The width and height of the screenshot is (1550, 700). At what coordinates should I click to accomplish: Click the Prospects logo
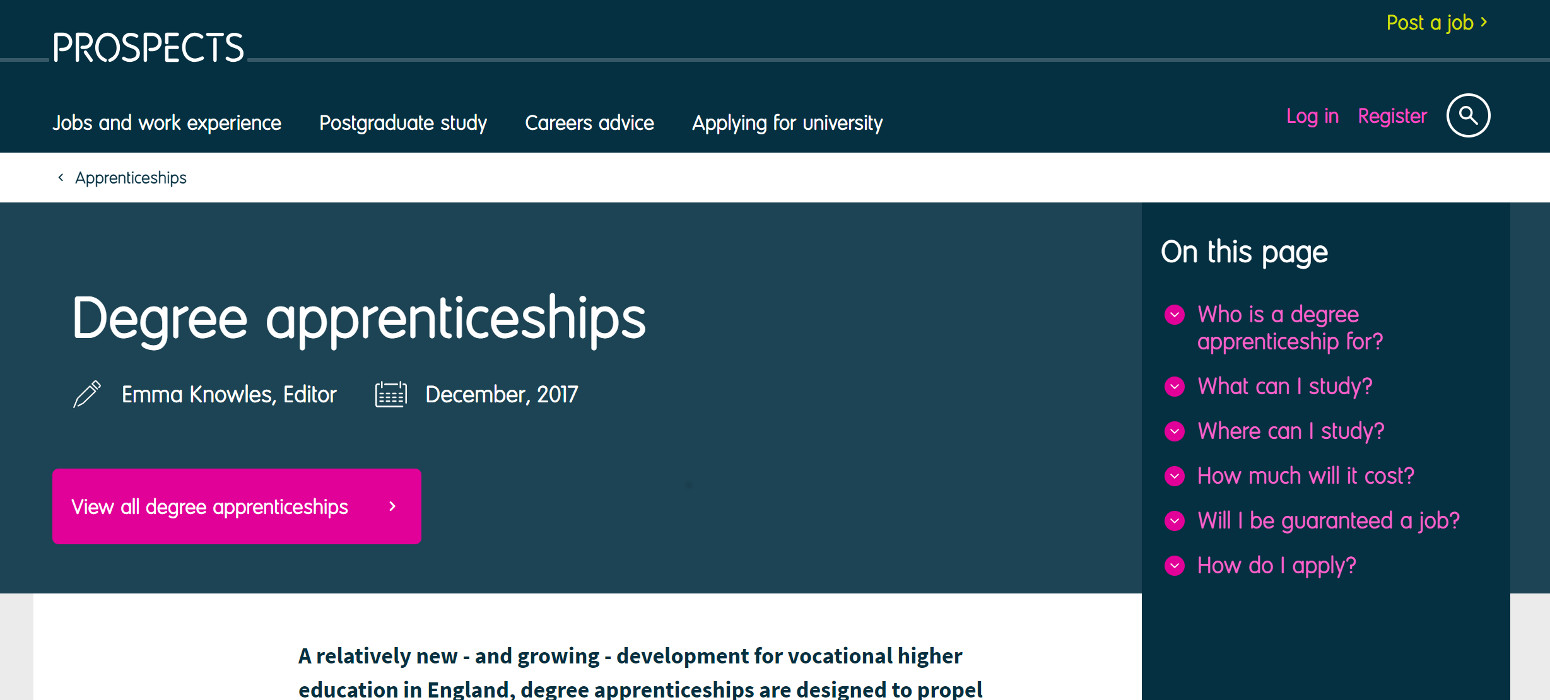coord(149,48)
